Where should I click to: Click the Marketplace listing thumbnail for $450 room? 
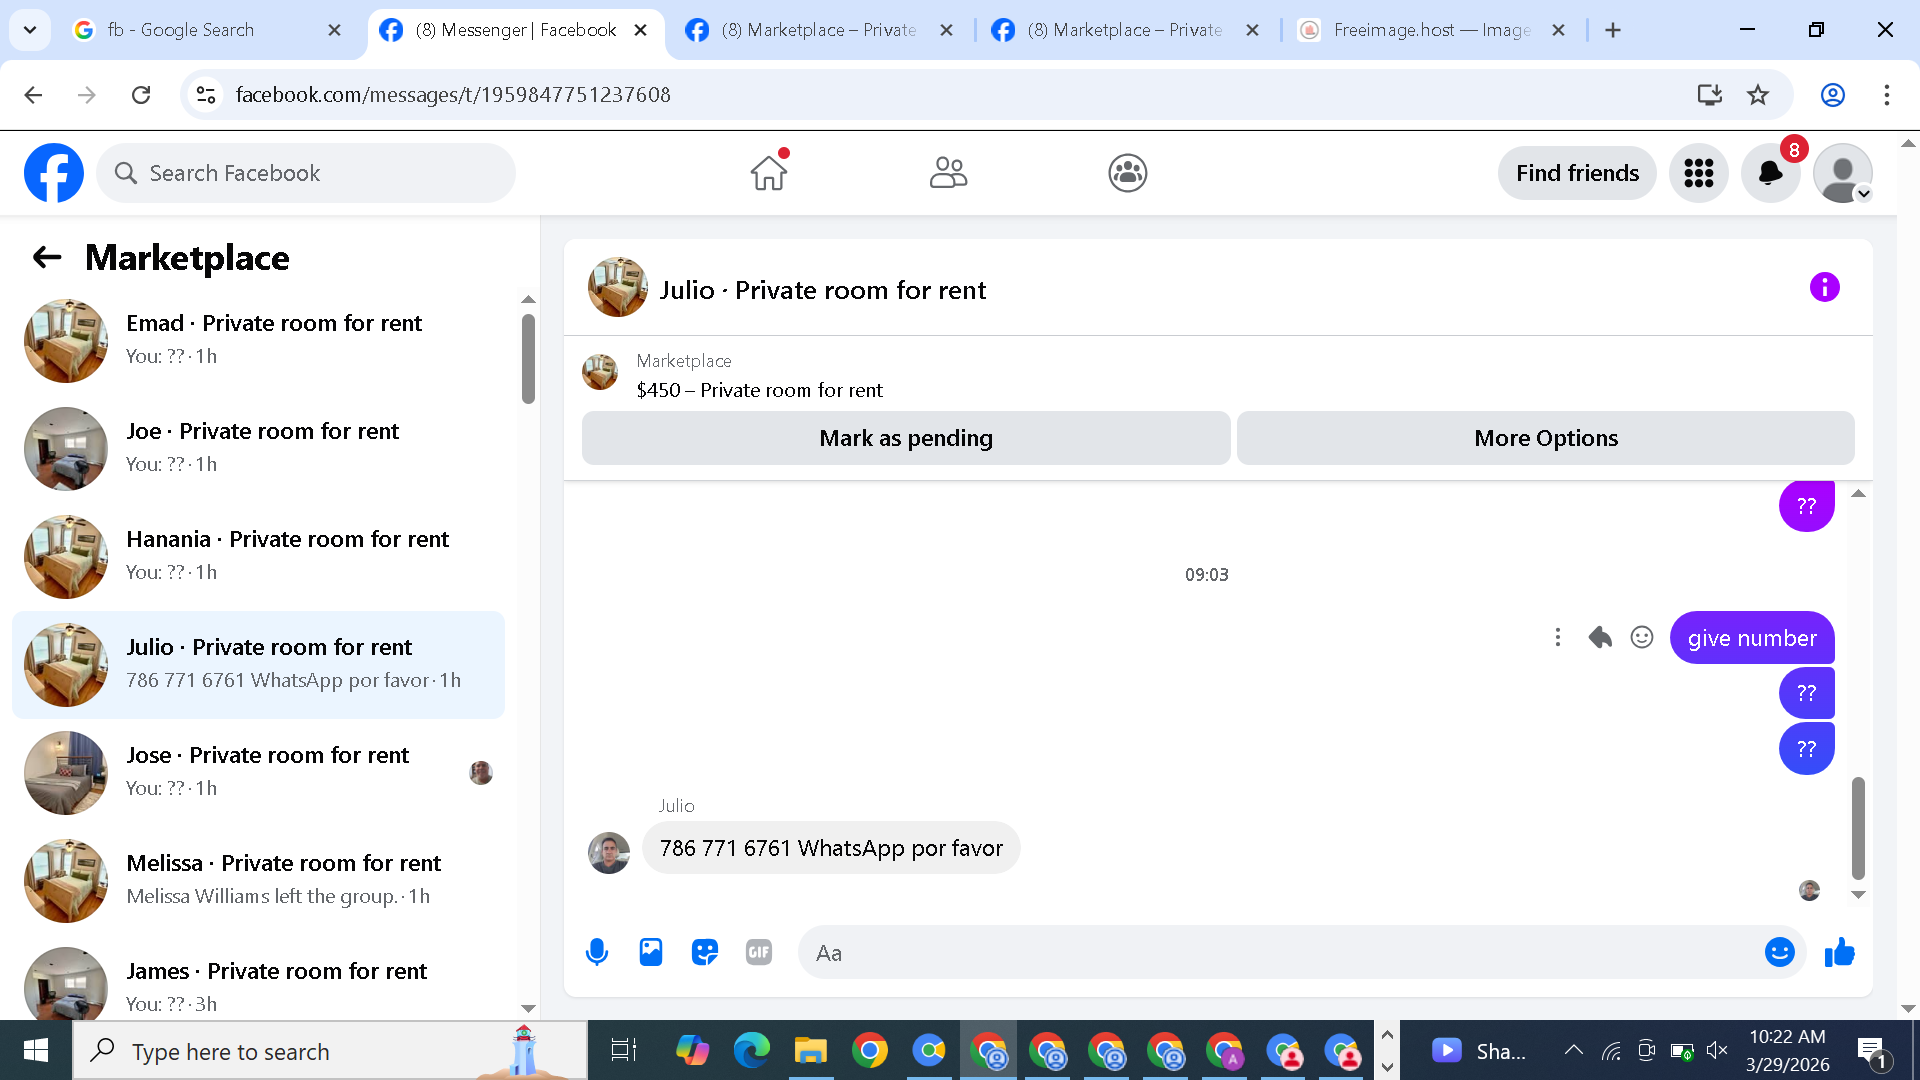tap(600, 372)
